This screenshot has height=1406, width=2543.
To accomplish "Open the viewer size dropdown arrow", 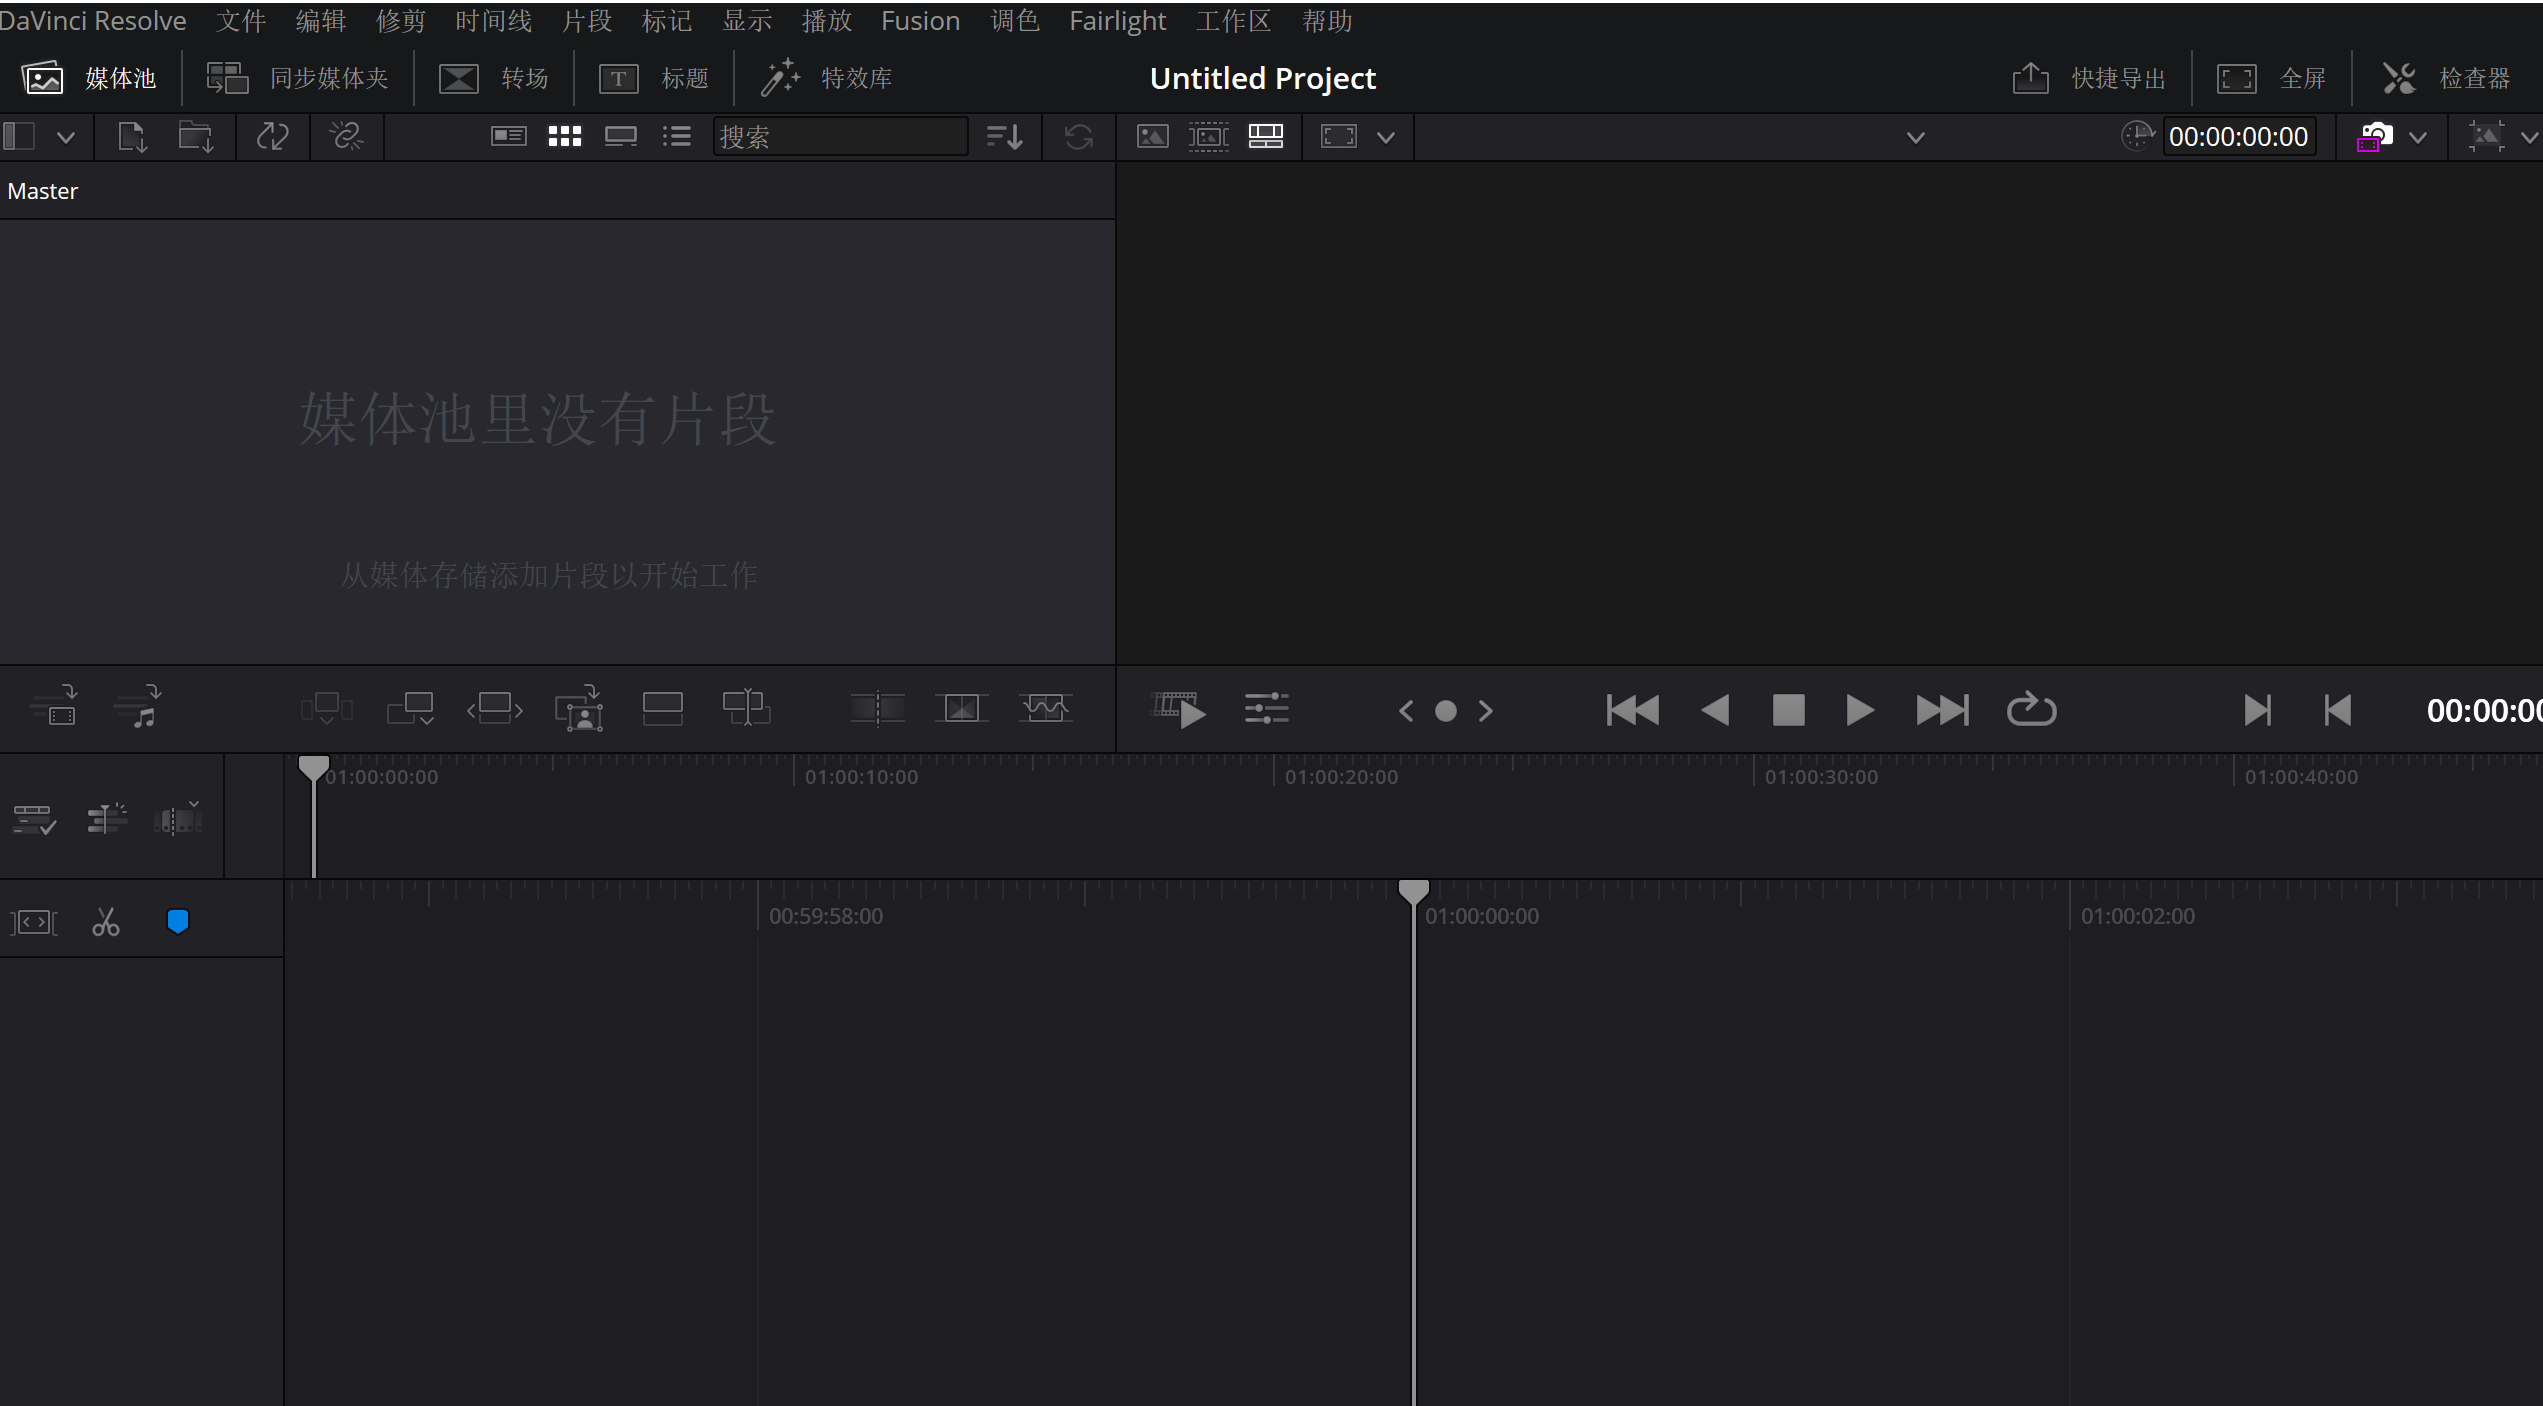I will click(x=1386, y=138).
